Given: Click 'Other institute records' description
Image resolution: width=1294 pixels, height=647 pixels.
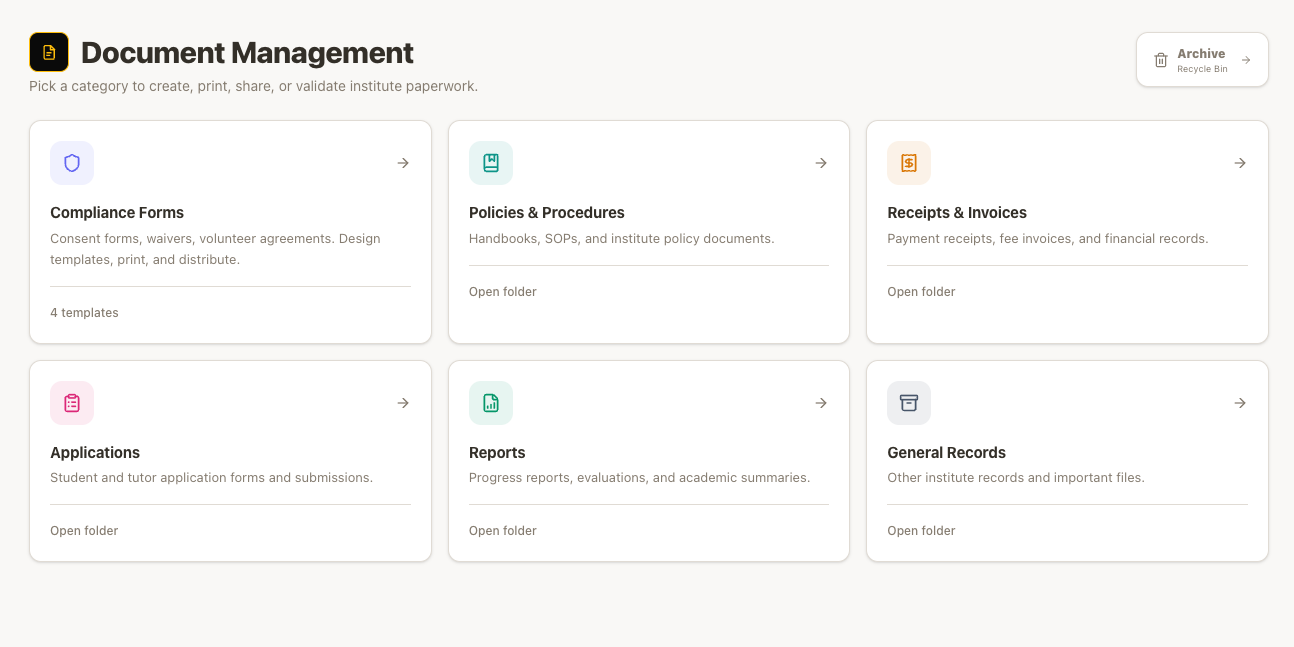Looking at the screenshot, I should pos(1016,478).
